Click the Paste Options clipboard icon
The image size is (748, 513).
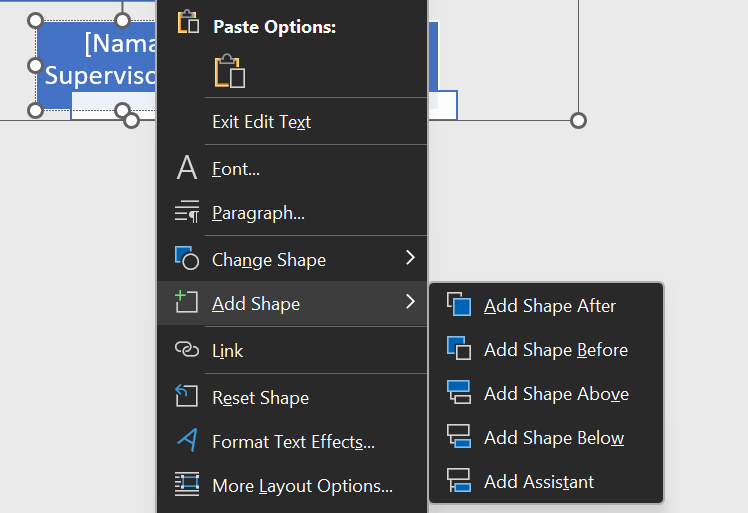tap(230, 72)
